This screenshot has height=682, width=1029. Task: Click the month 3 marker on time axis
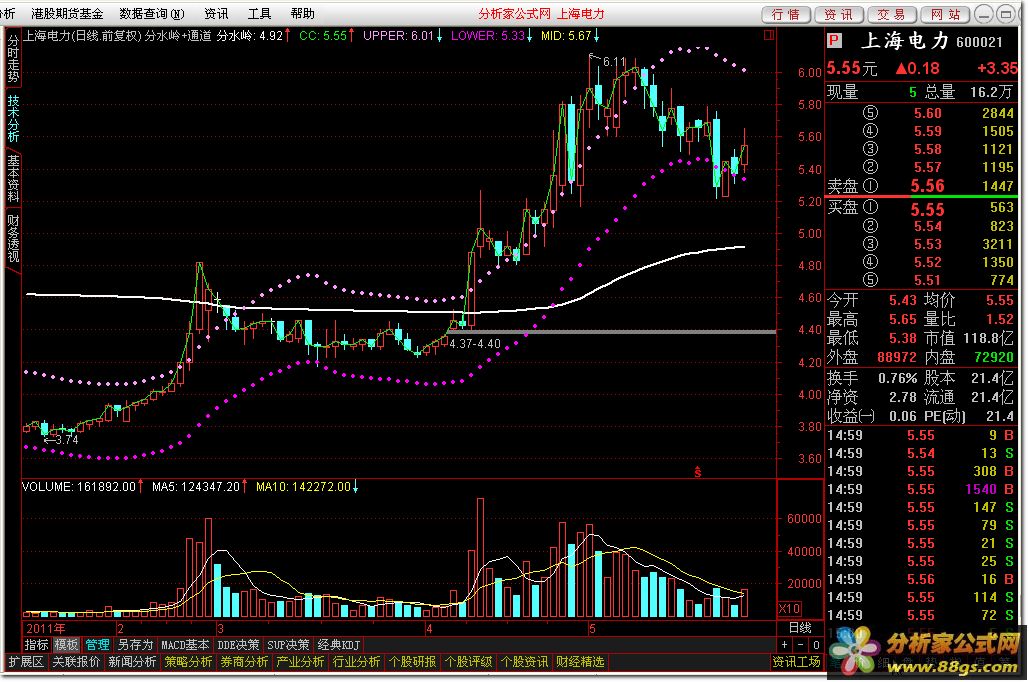coord(220,628)
